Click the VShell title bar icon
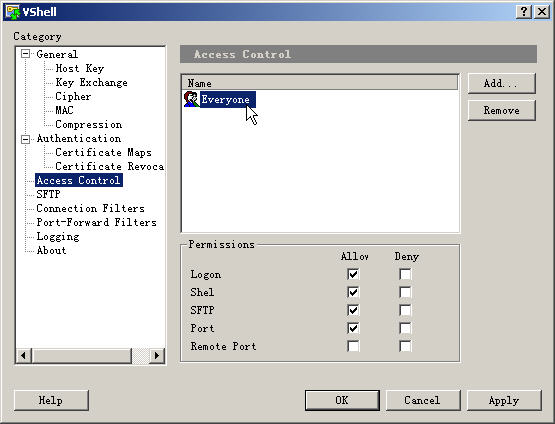Image resolution: width=555 pixels, height=424 pixels. [12, 12]
